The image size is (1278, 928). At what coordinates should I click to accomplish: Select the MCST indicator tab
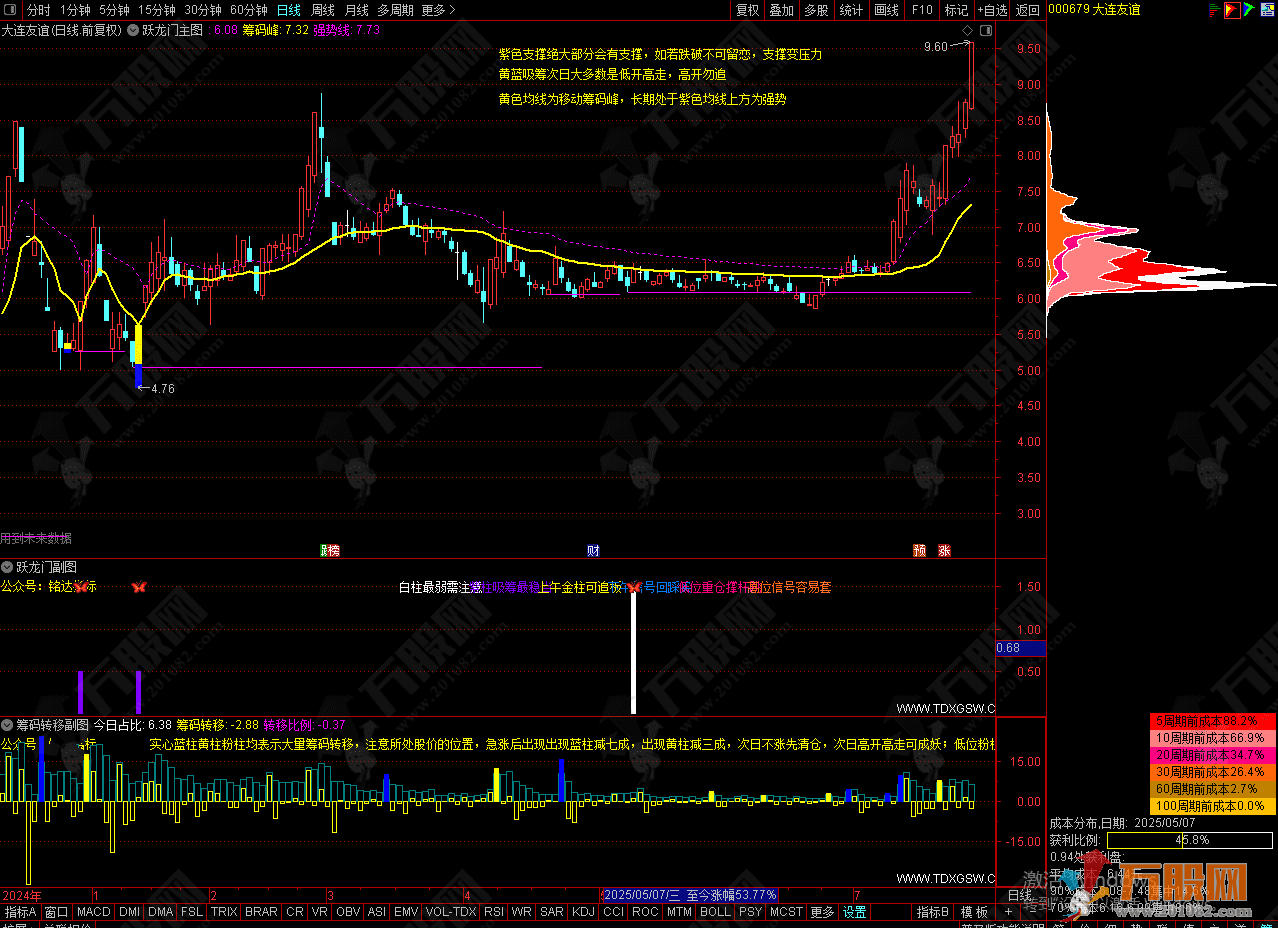[786, 912]
